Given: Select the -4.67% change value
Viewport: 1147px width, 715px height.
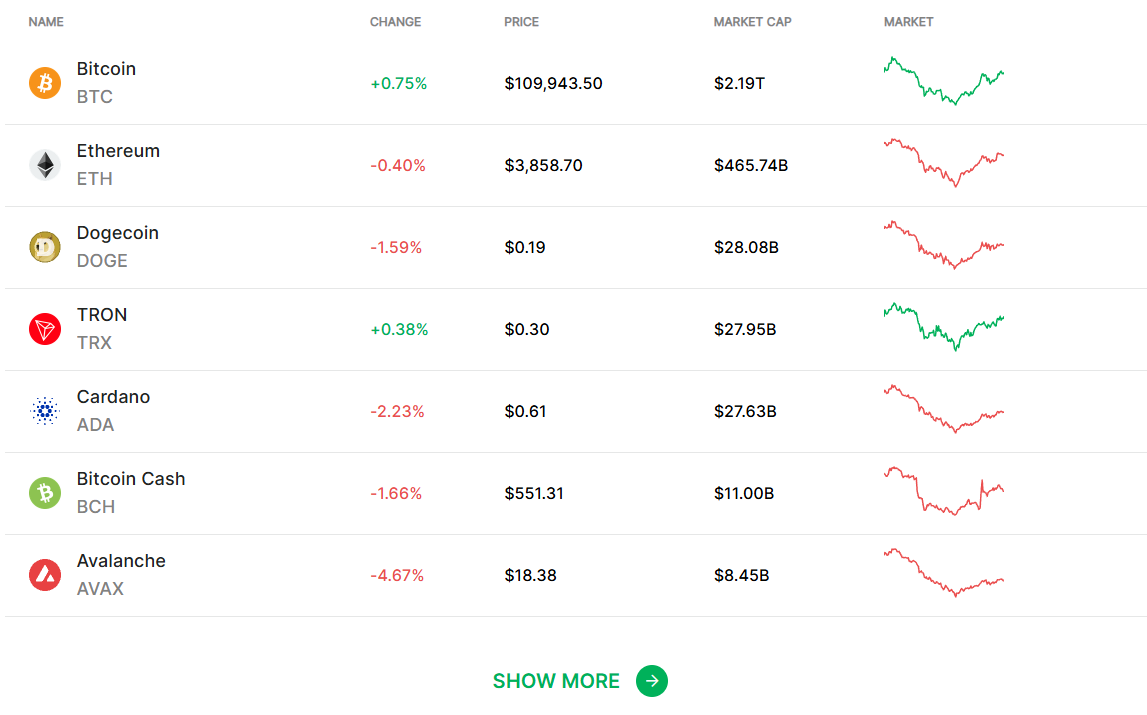Looking at the screenshot, I should click(x=397, y=575).
